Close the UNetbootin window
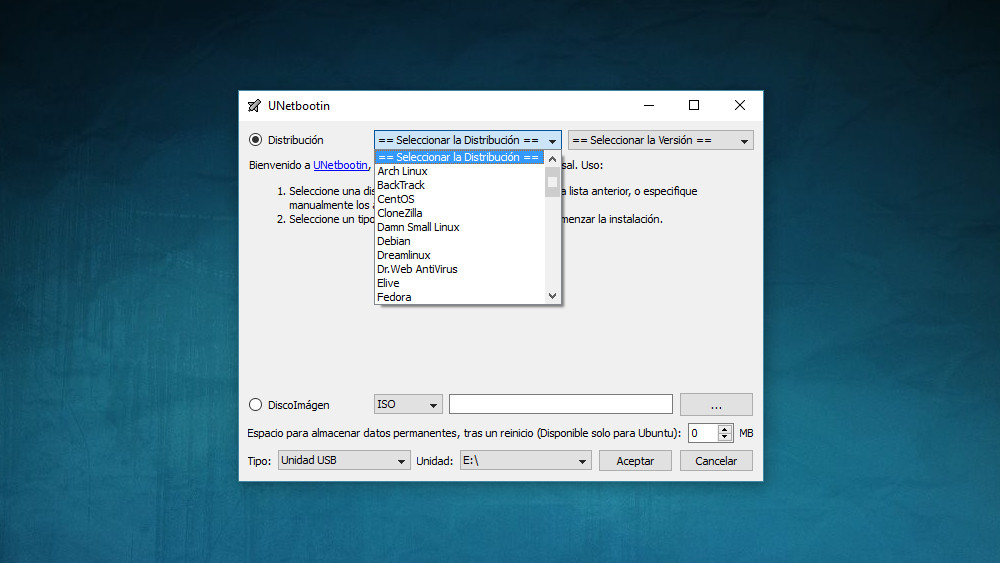The width and height of the screenshot is (1000, 563). point(740,105)
